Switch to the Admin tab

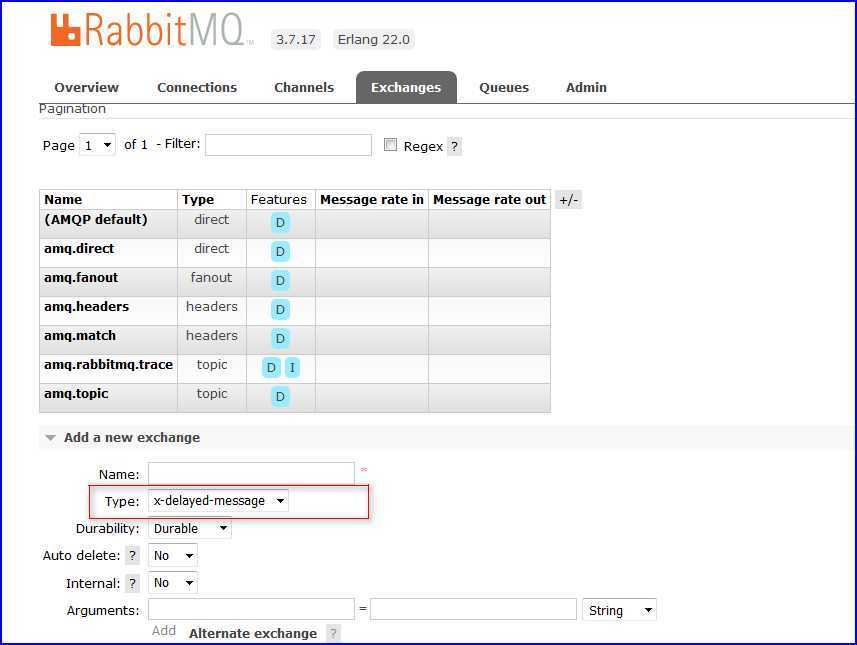(586, 87)
